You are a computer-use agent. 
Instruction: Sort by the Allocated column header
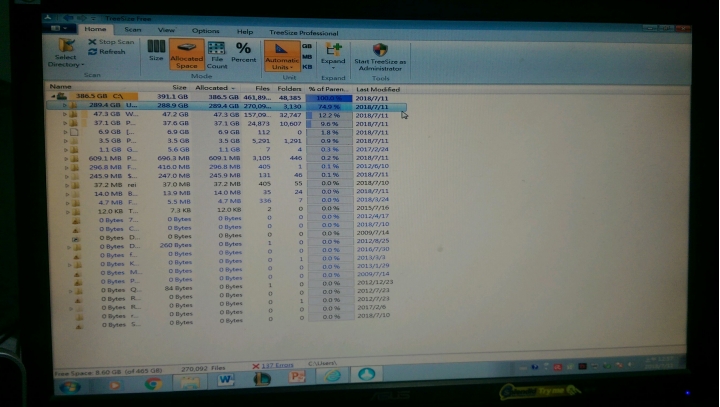(214, 88)
